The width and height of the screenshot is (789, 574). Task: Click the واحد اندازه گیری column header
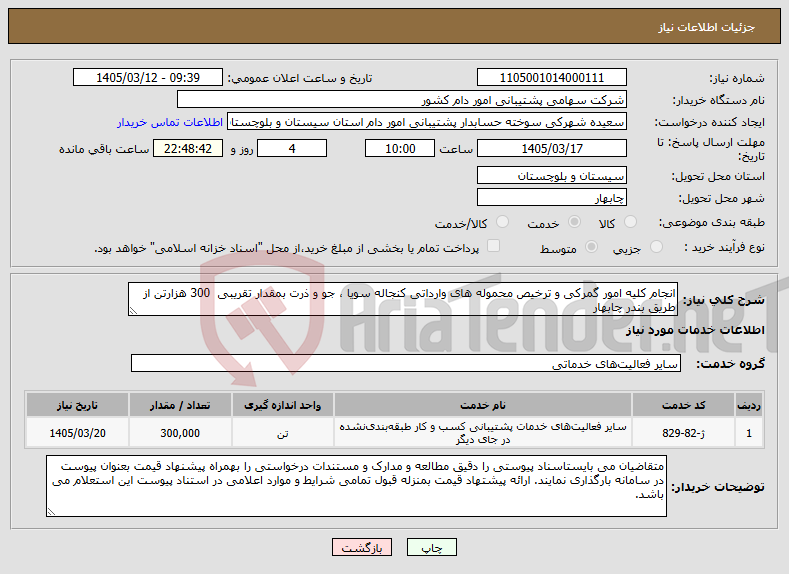click(282, 405)
